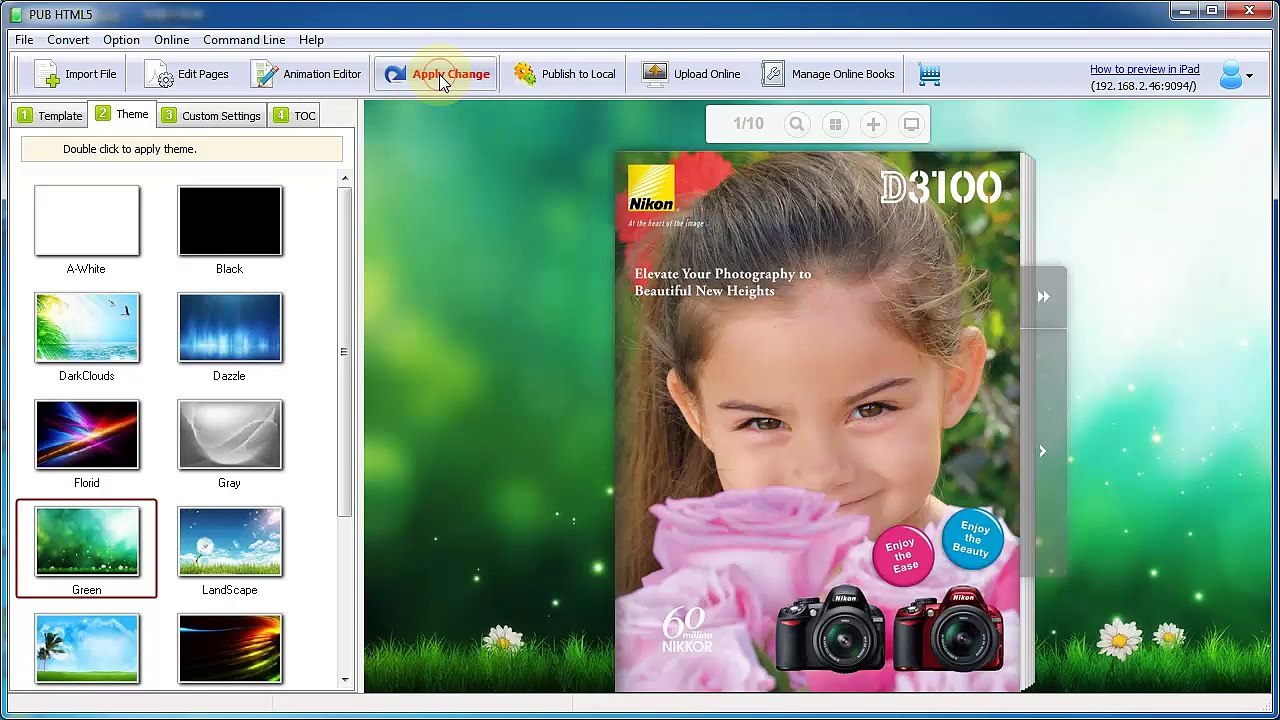Jump to last page double-arrow button
Screen dimensions: 1280x720
tap(1043, 297)
